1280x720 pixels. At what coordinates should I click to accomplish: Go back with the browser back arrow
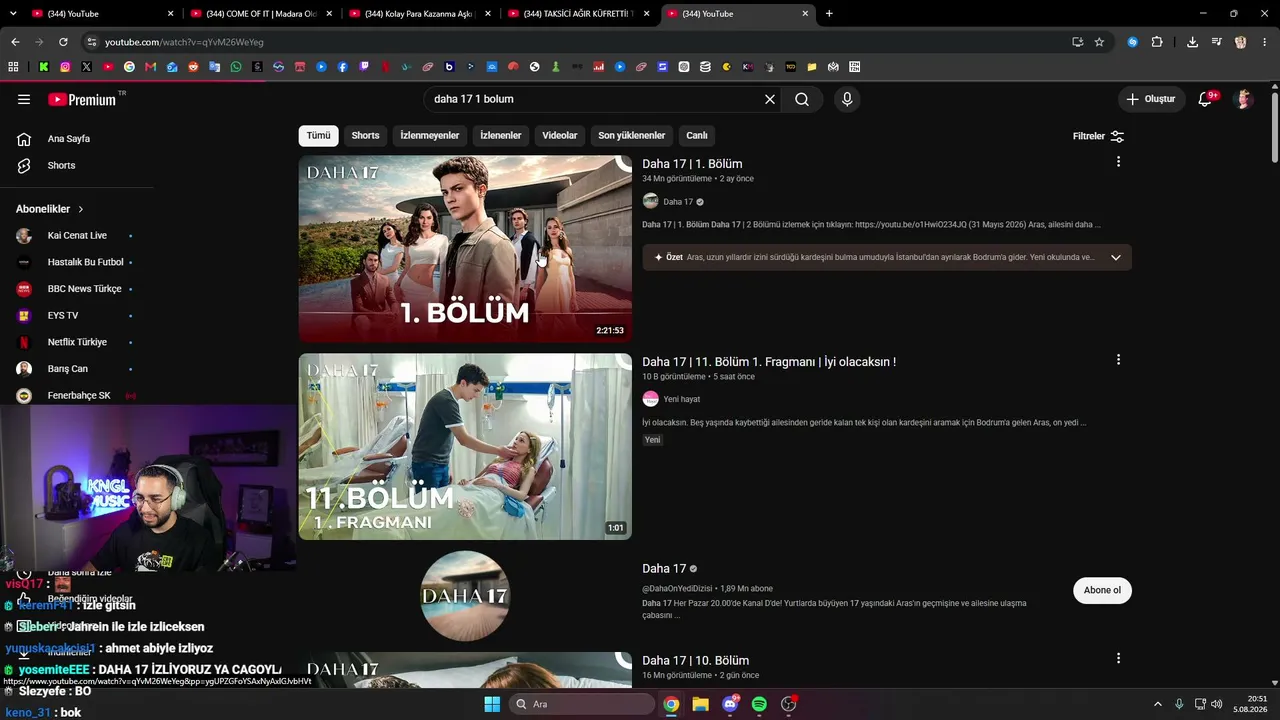15,42
